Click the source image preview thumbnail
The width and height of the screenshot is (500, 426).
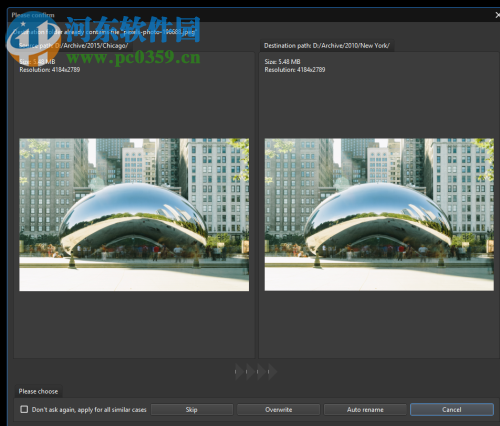click(134, 215)
